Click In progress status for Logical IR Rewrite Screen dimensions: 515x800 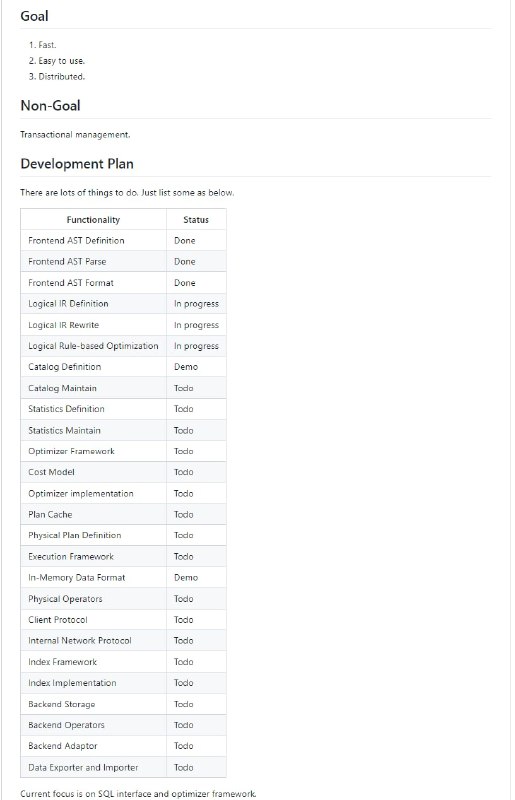[x=196, y=325]
